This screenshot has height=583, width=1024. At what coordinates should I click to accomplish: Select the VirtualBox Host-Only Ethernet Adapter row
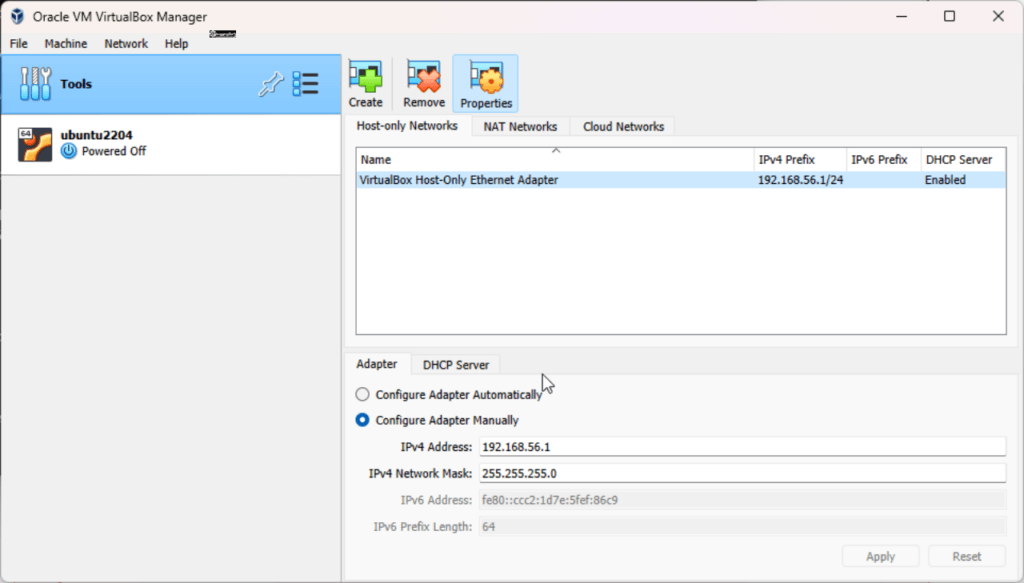click(681, 180)
